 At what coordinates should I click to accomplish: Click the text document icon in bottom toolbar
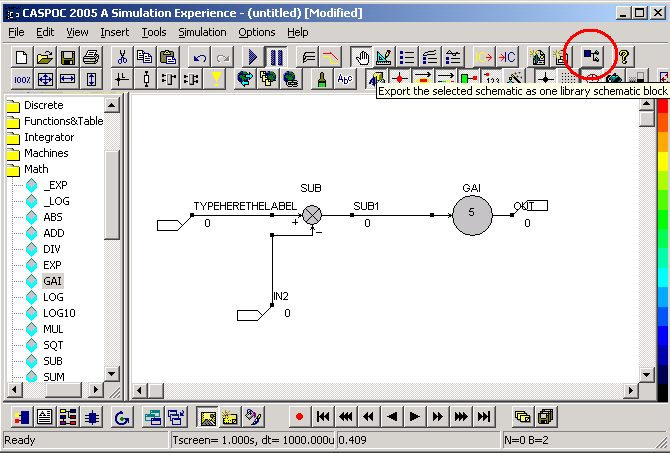click(x=44, y=417)
